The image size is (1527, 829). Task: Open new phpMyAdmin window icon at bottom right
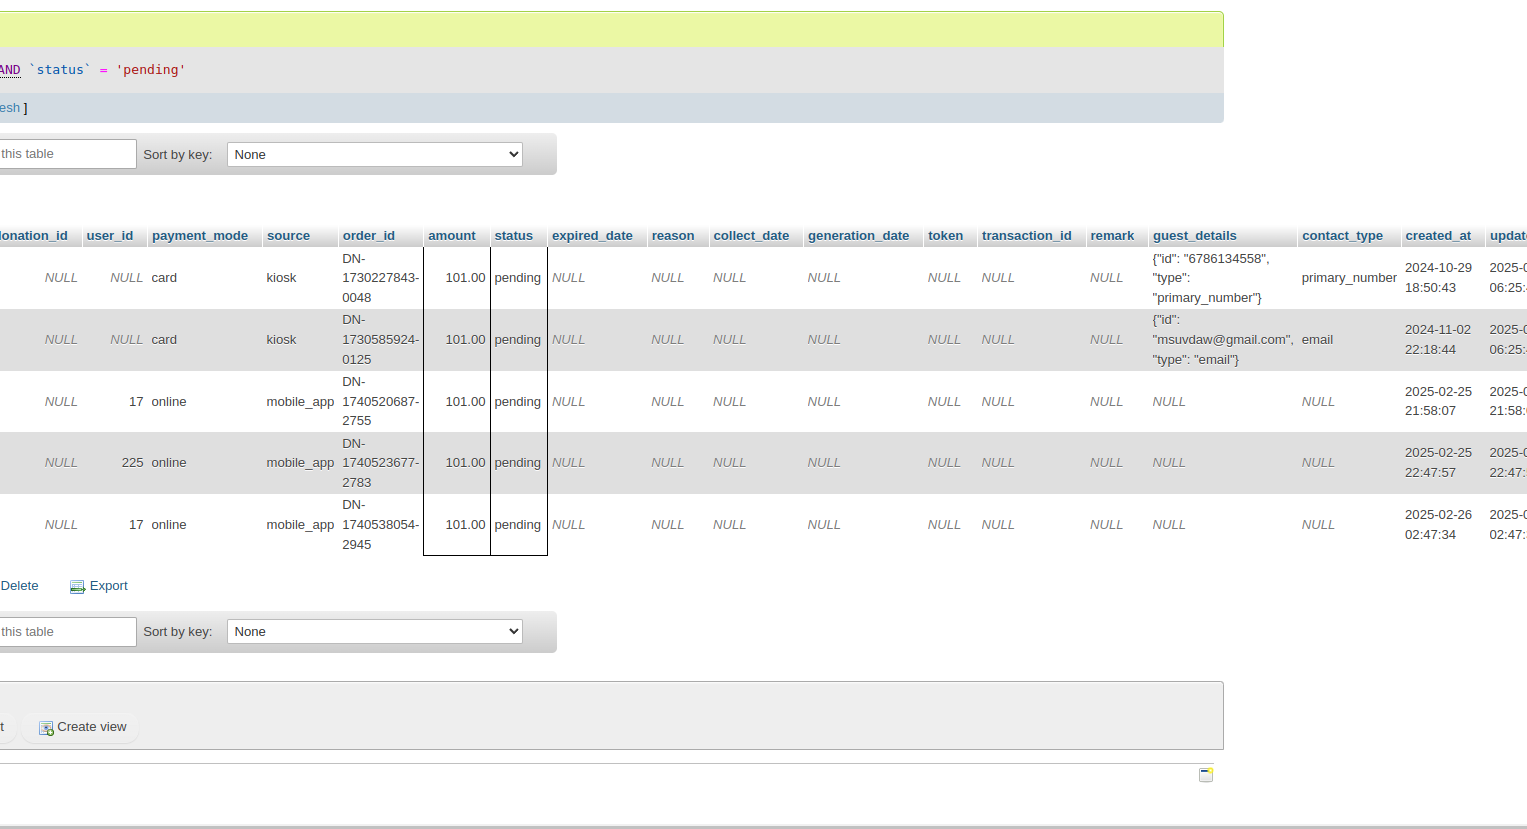pos(1206,775)
